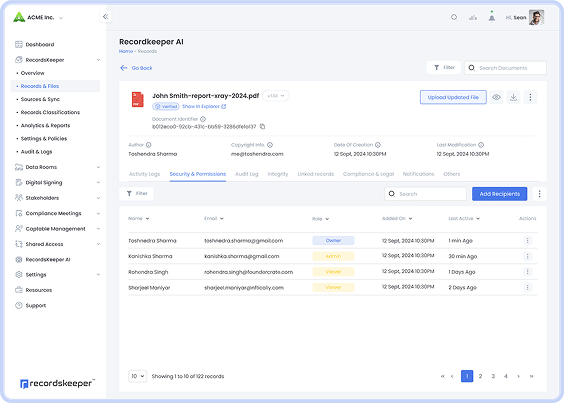Preview the file with the eye icon
This screenshot has width=564, height=404.
point(496,97)
